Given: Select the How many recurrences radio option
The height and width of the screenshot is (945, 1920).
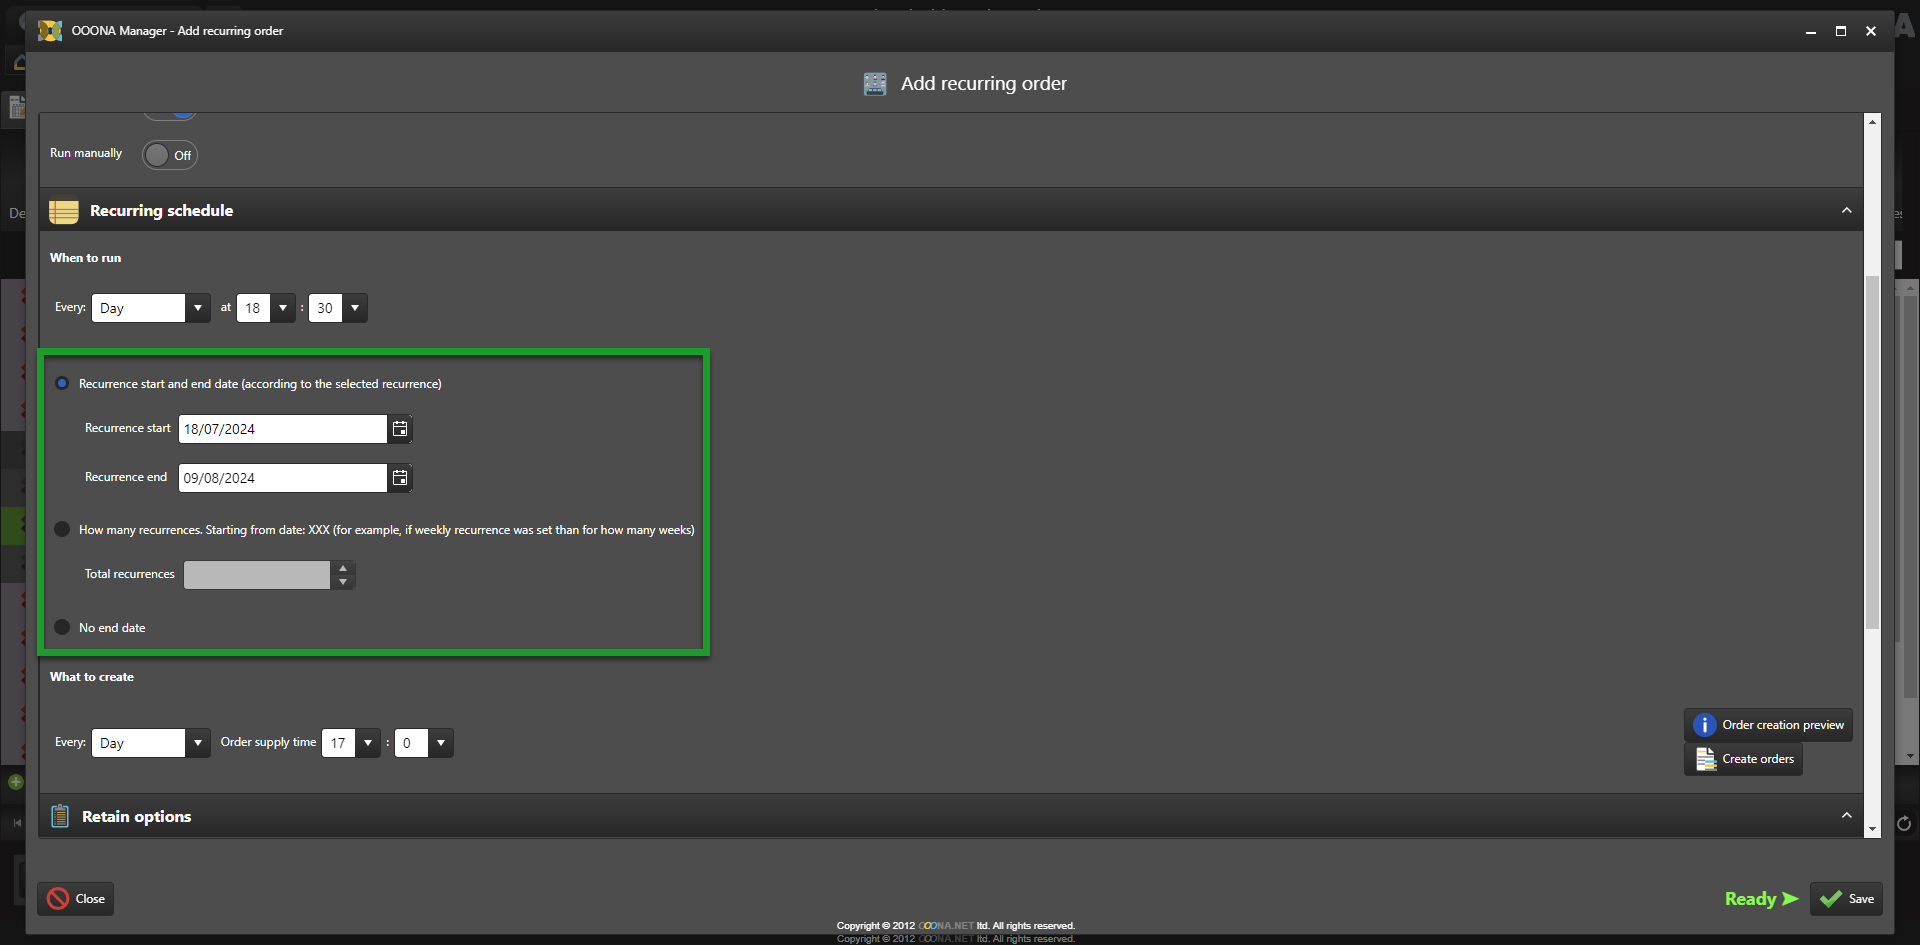Looking at the screenshot, I should (62, 529).
